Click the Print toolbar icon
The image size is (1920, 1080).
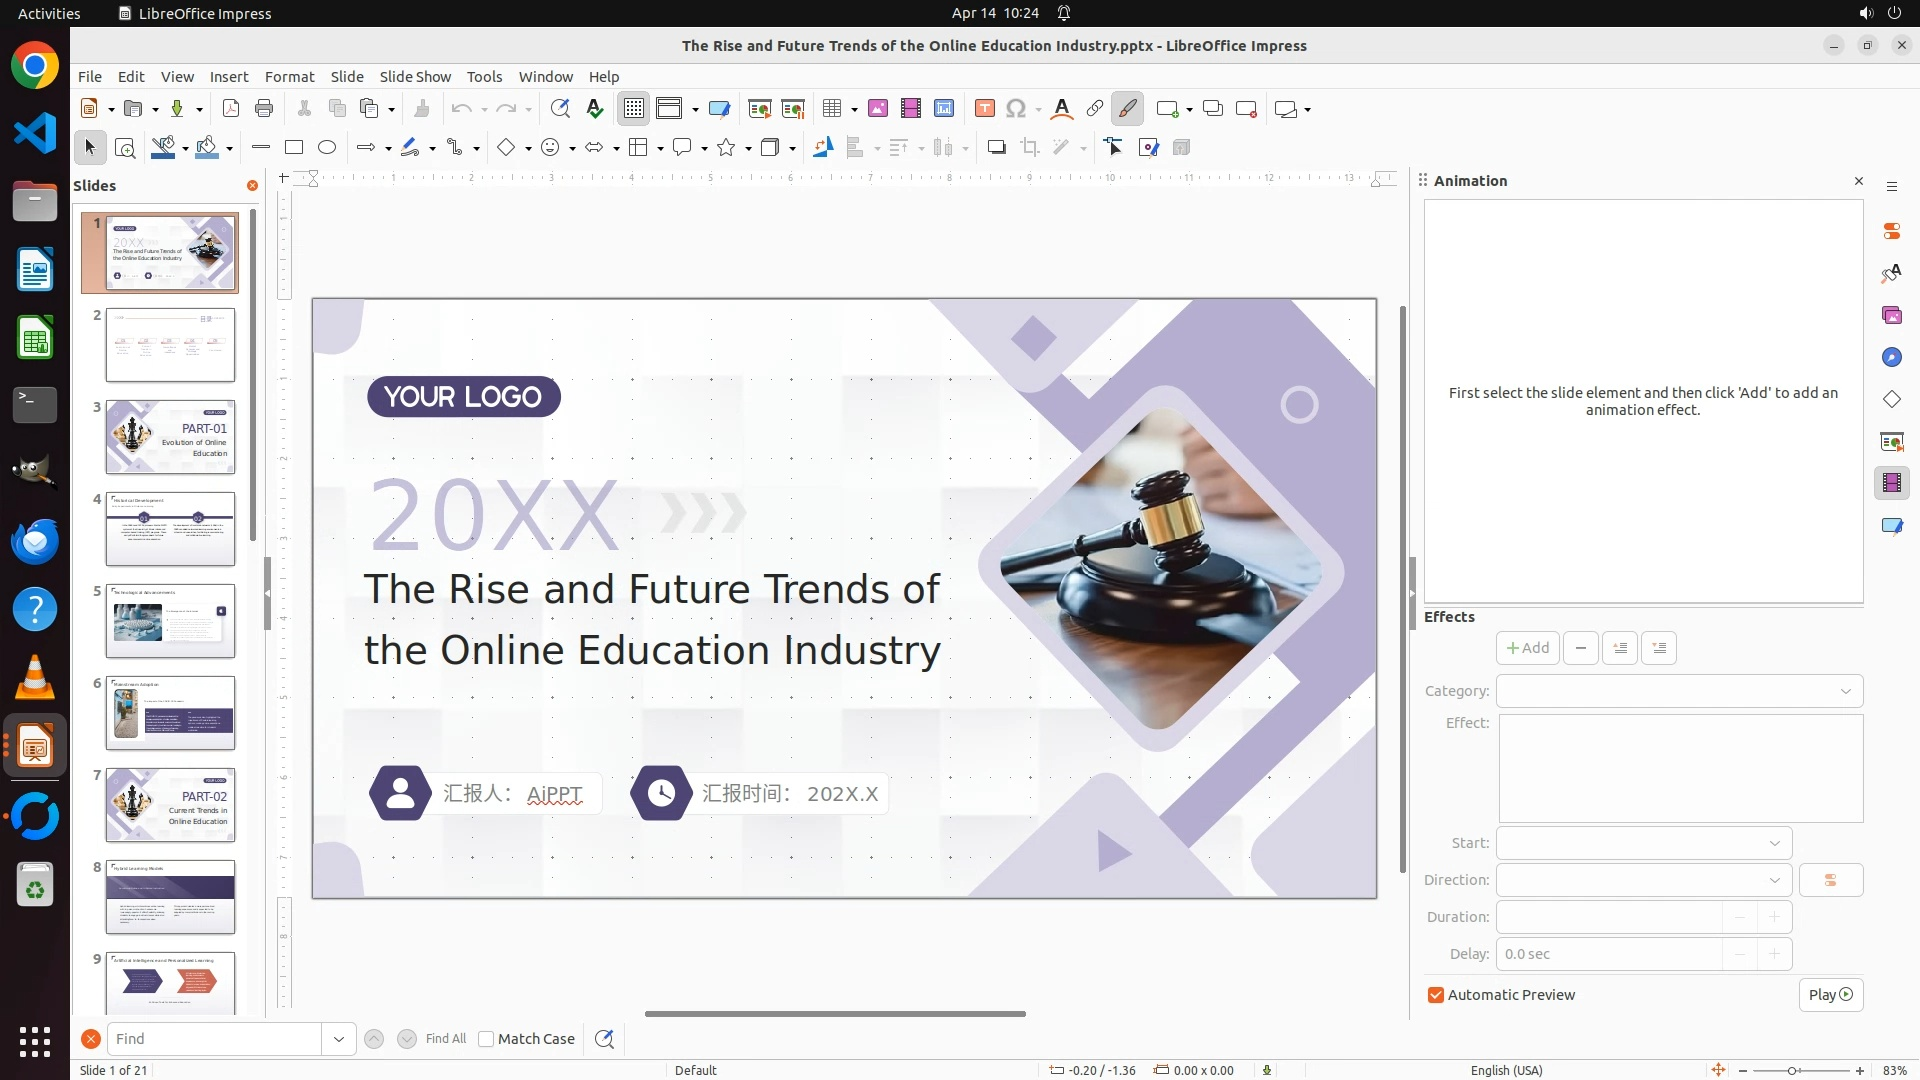pyautogui.click(x=264, y=109)
